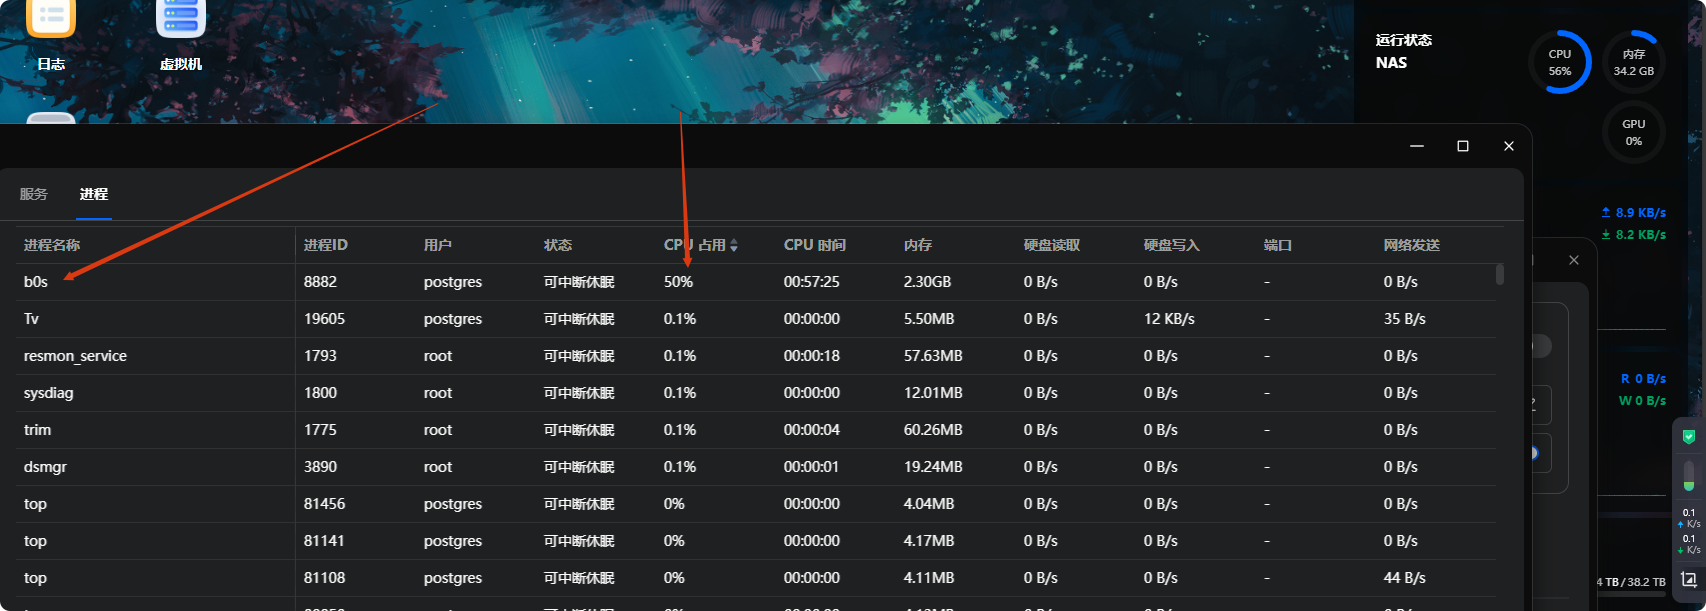The image size is (1706, 611).
Task: Close the panel behind the process window
Action: [x=1574, y=260]
